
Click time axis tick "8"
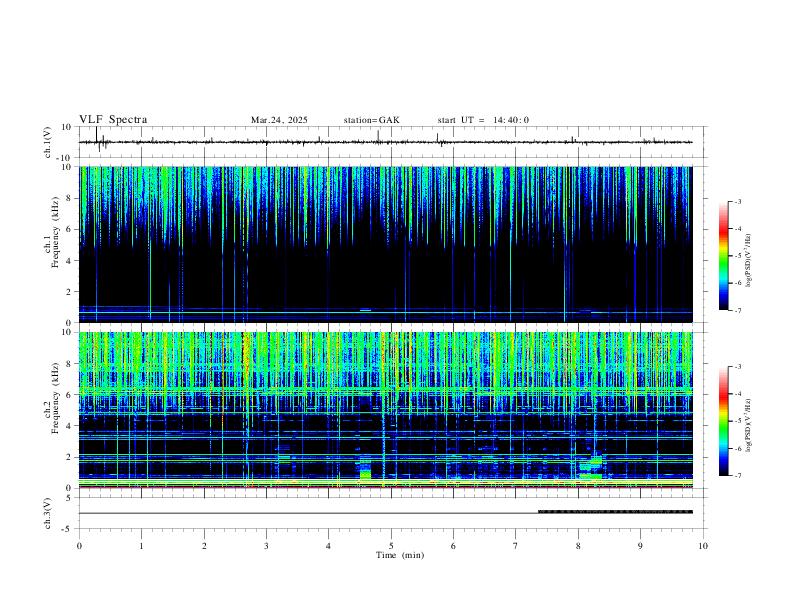578,546
